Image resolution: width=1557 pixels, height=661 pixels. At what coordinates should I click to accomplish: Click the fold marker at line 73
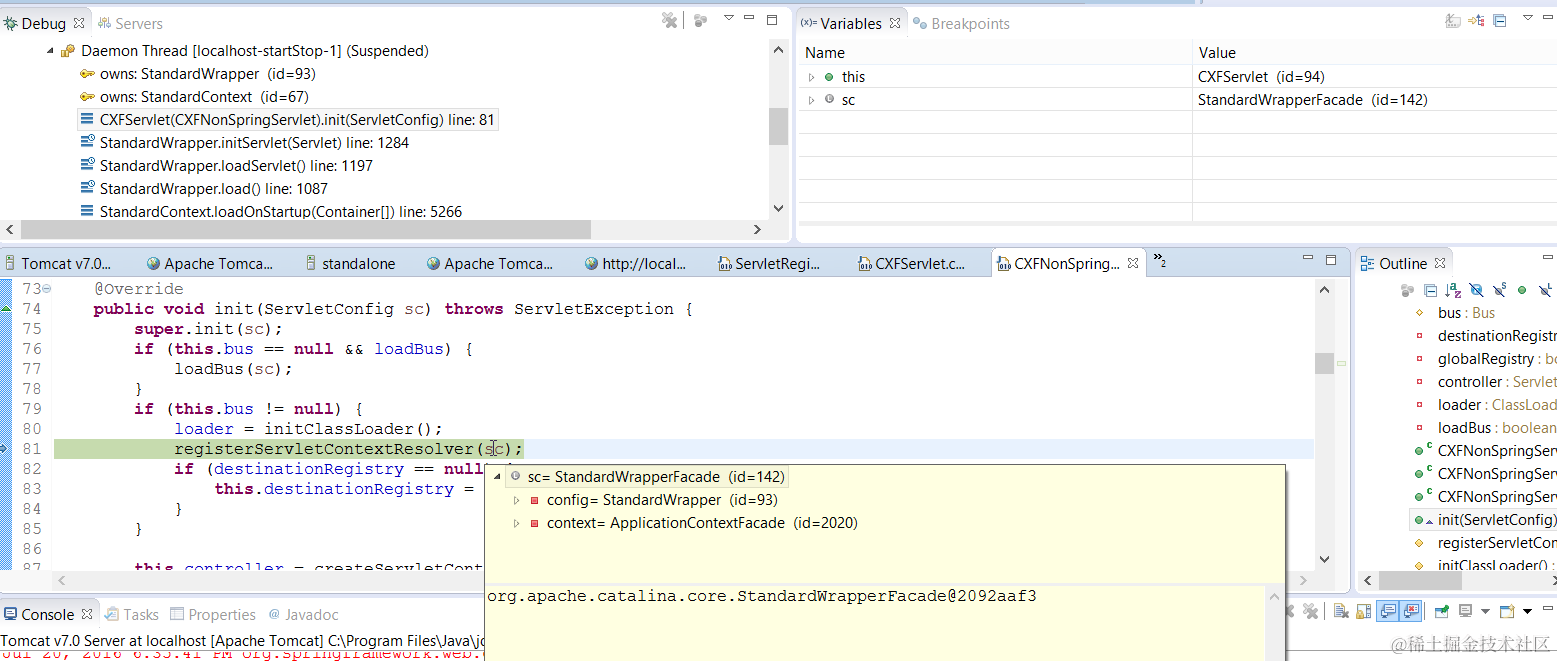pyautogui.click(x=47, y=289)
